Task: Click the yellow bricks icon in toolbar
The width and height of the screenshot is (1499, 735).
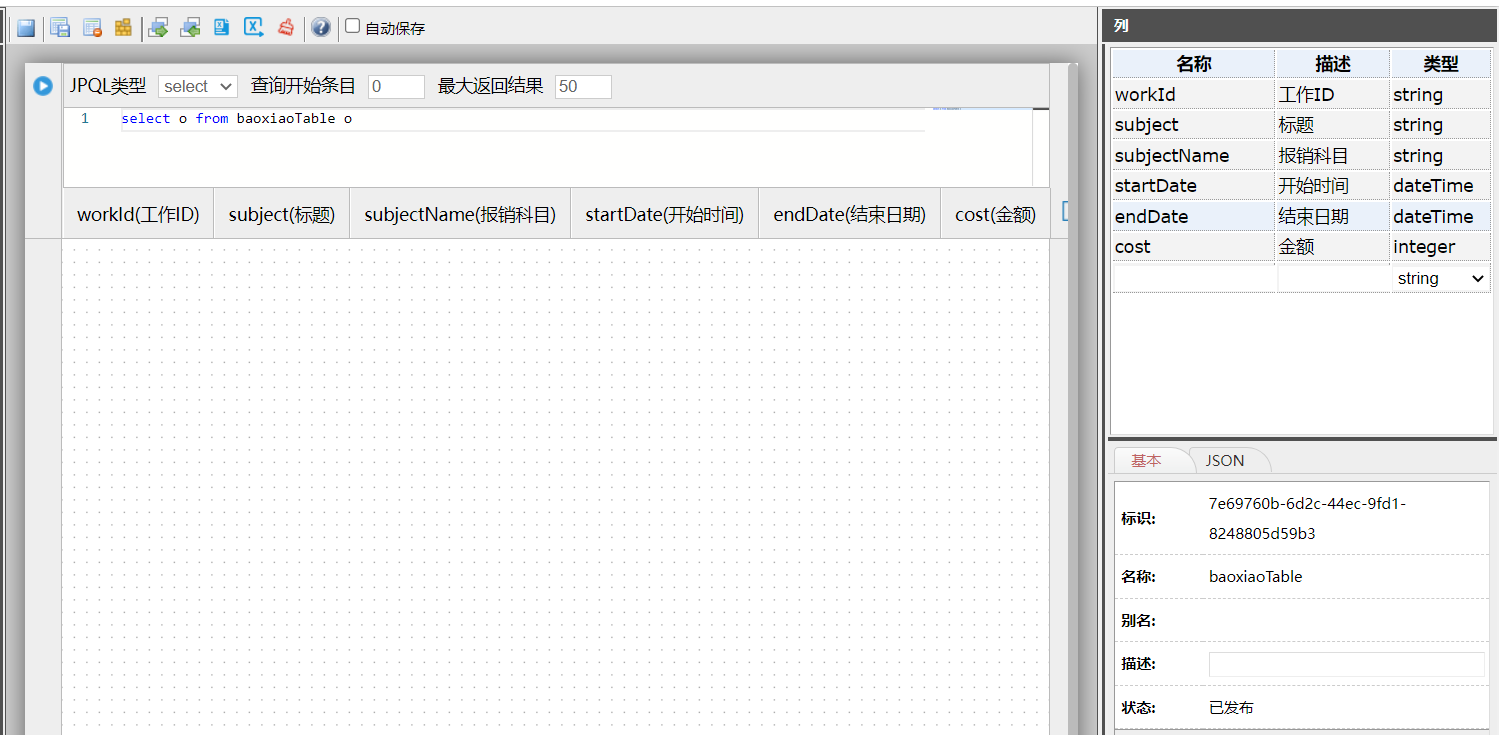Action: click(123, 28)
